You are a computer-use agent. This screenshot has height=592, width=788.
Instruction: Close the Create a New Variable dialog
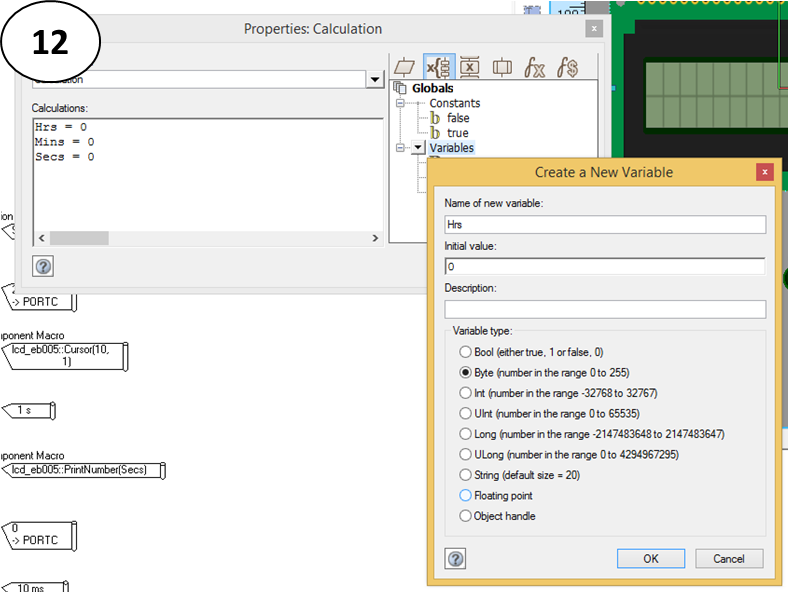[x=765, y=172]
